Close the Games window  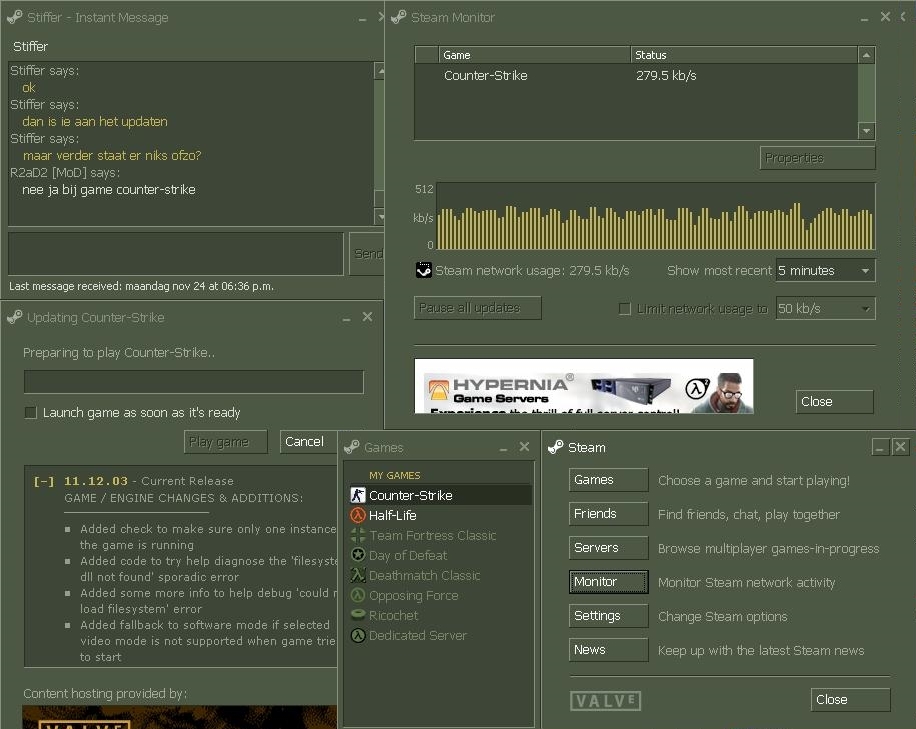coord(524,447)
